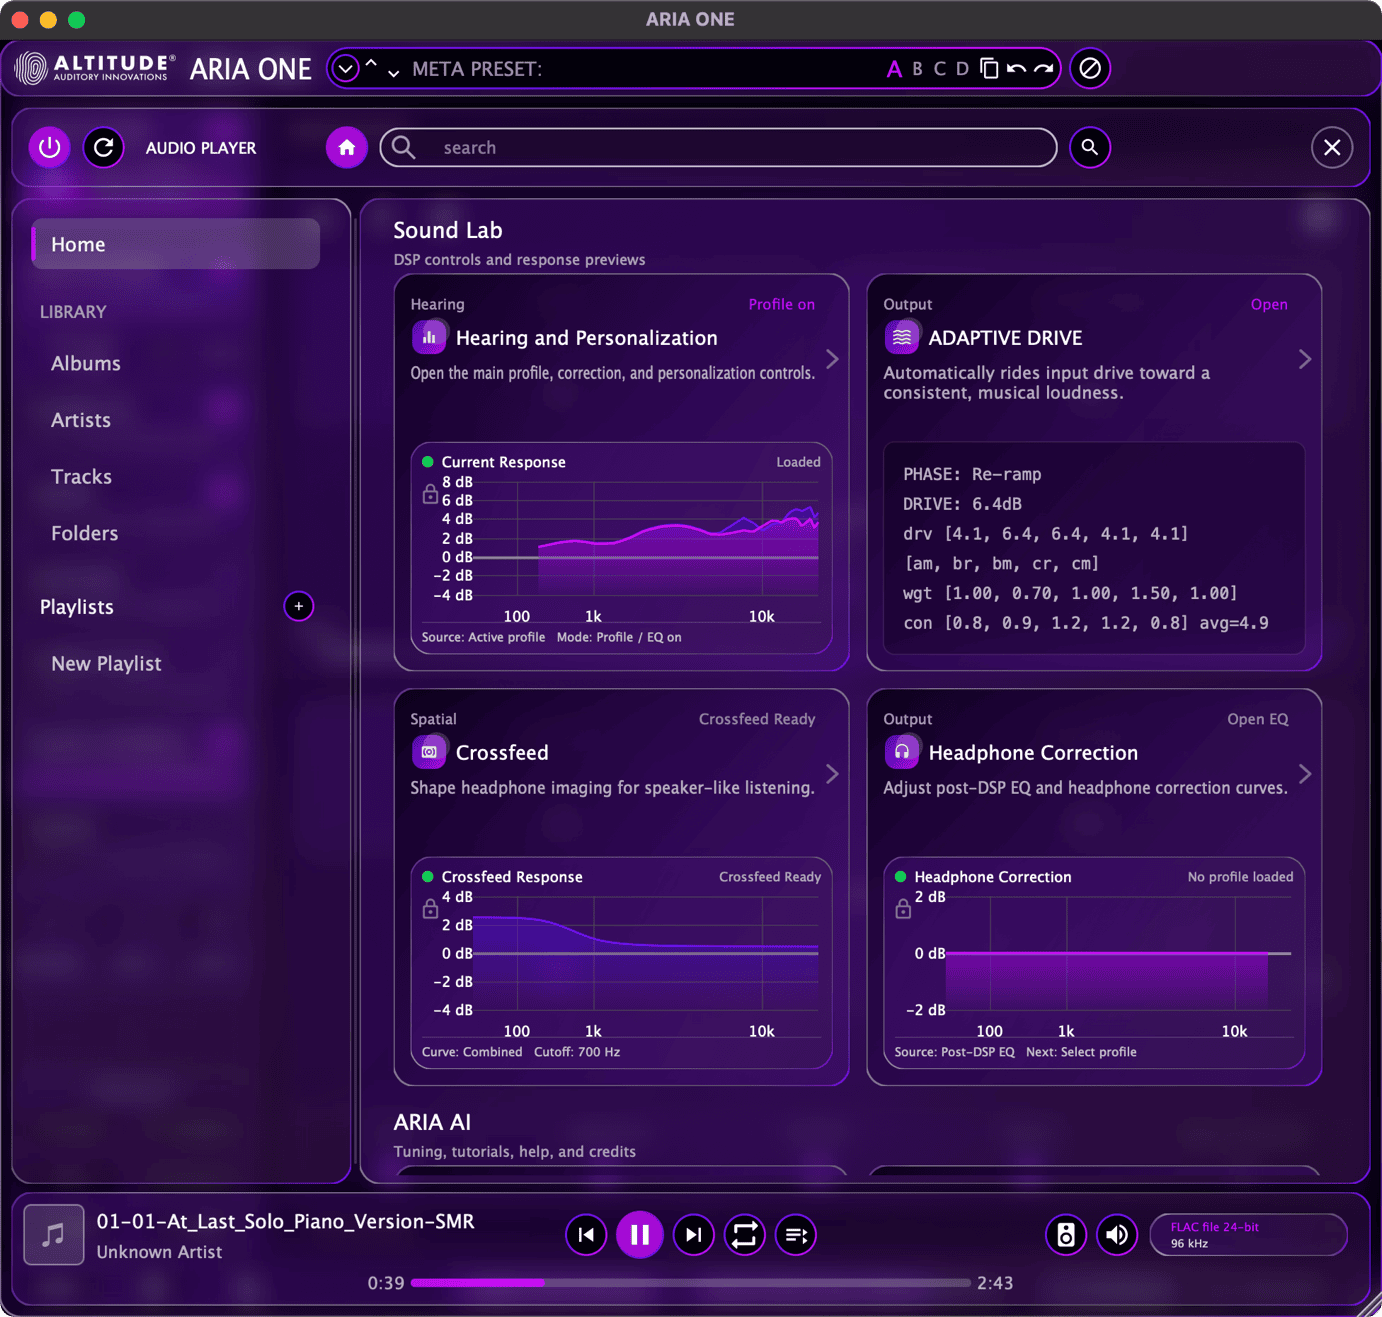Click the FLAC file 24-bit format badge

[1248, 1235]
